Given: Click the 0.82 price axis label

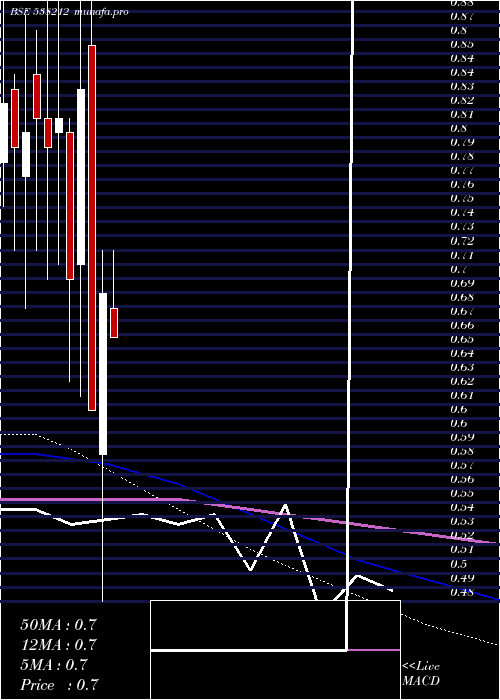Looking at the screenshot, I should pyautogui.click(x=462, y=100).
